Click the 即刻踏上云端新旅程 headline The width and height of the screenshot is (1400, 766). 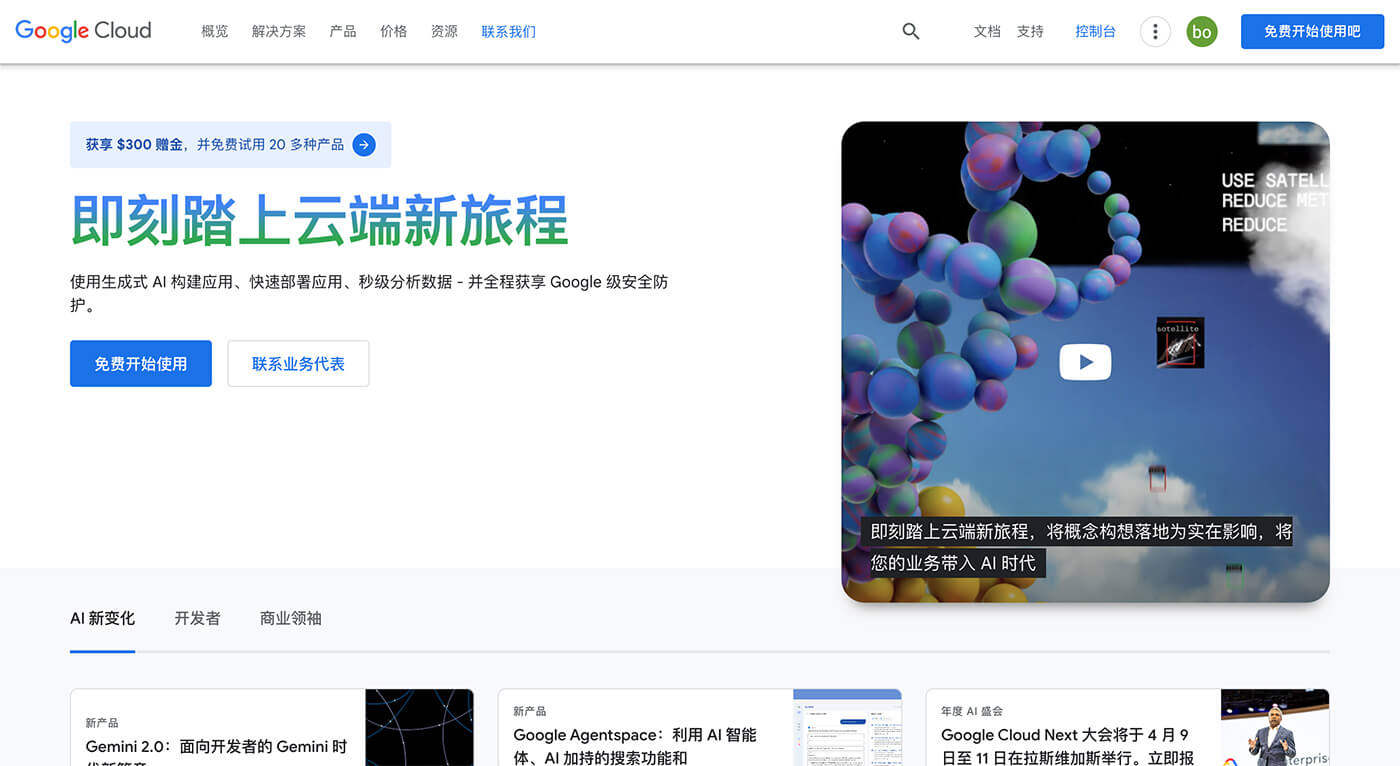point(319,220)
